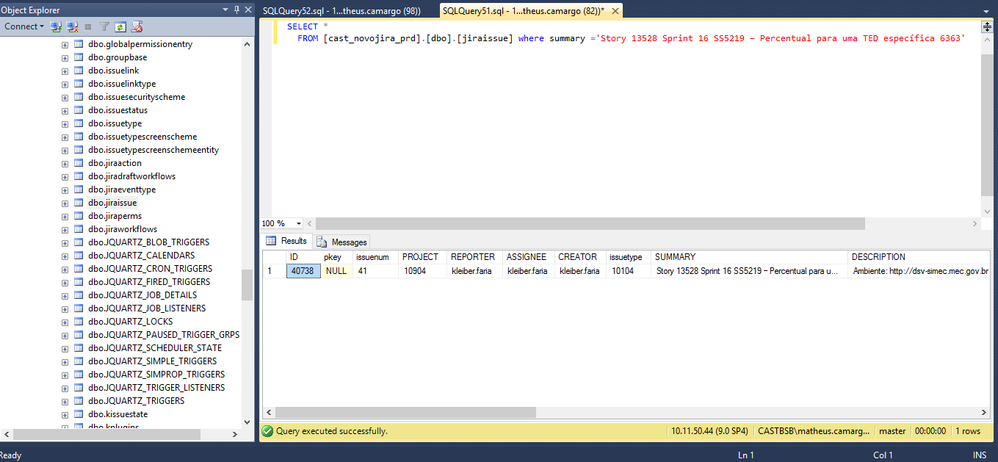The image size is (998, 462).
Task: Click the issuetype column header
Action: pyautogui.click(x=629, y=257)
